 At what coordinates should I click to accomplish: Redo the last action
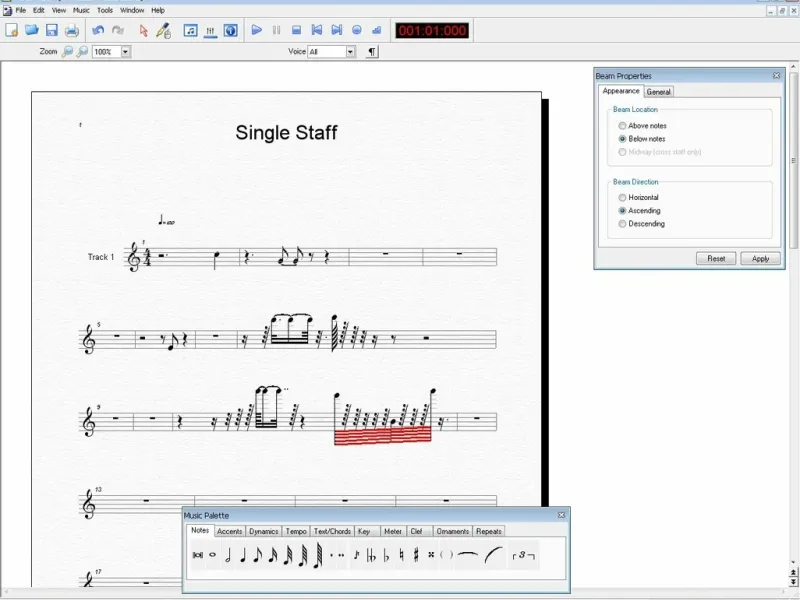[118, 31]
